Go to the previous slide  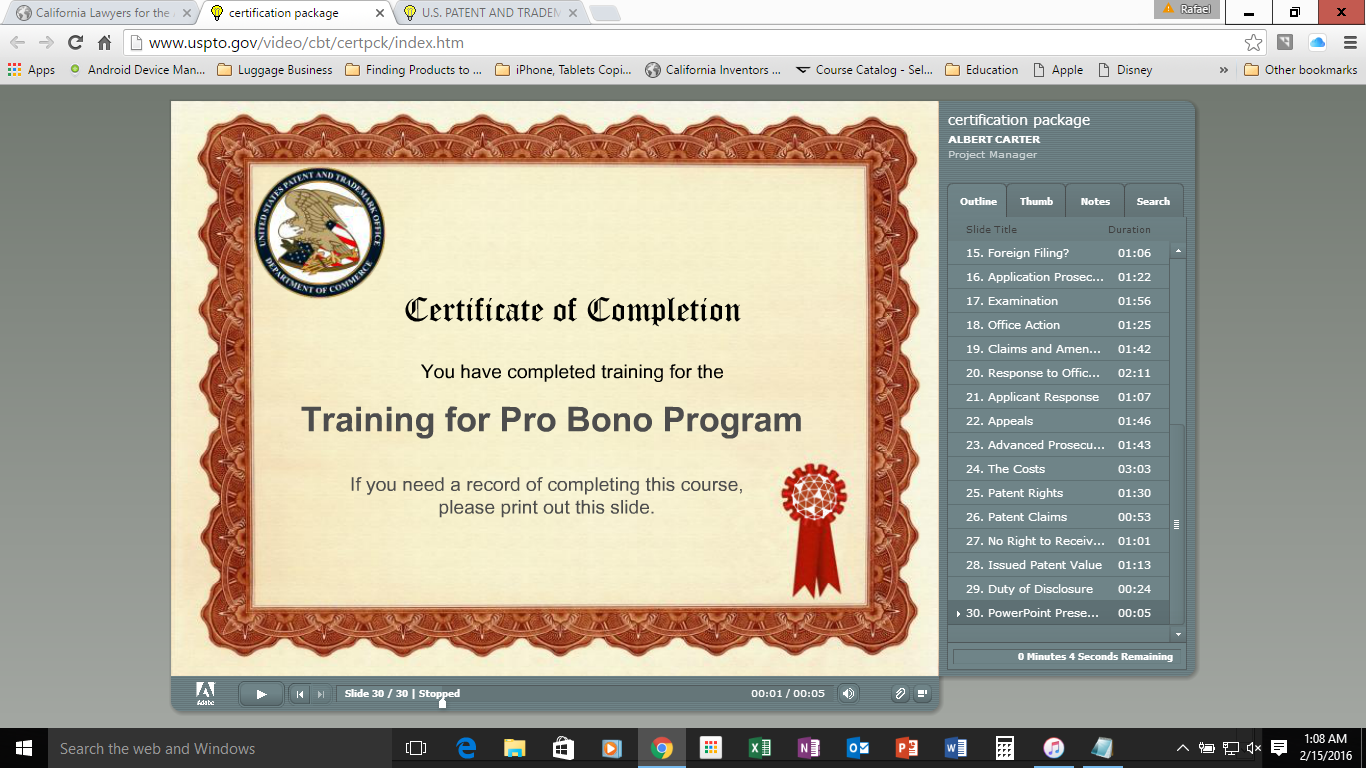pos(301,692)
